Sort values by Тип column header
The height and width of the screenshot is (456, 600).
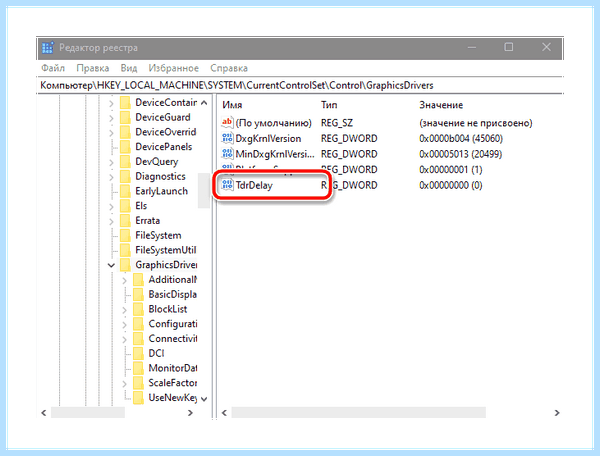tap(329, 105)
